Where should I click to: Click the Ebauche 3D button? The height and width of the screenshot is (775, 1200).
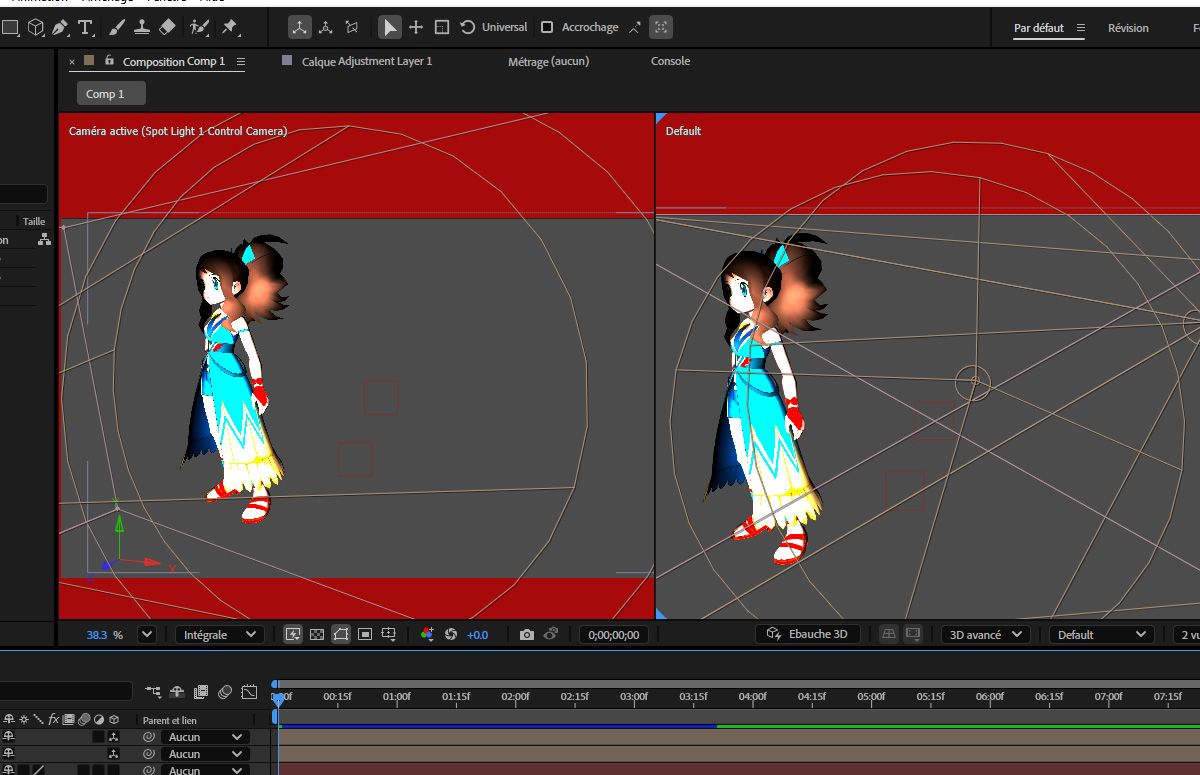808,635
